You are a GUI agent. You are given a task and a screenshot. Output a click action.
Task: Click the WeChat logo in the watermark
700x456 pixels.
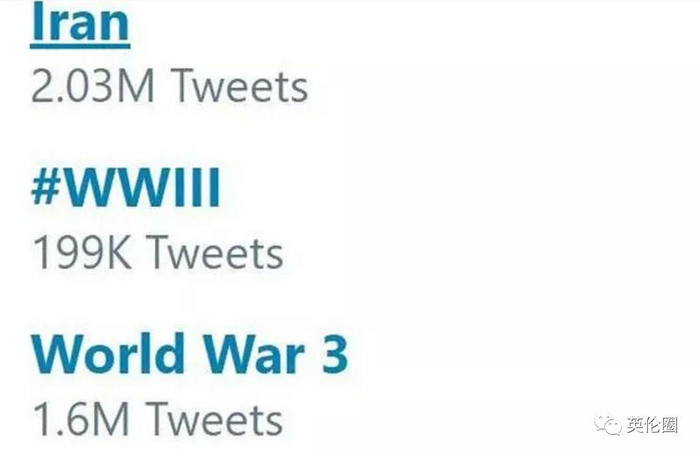[x=609, y=426]
